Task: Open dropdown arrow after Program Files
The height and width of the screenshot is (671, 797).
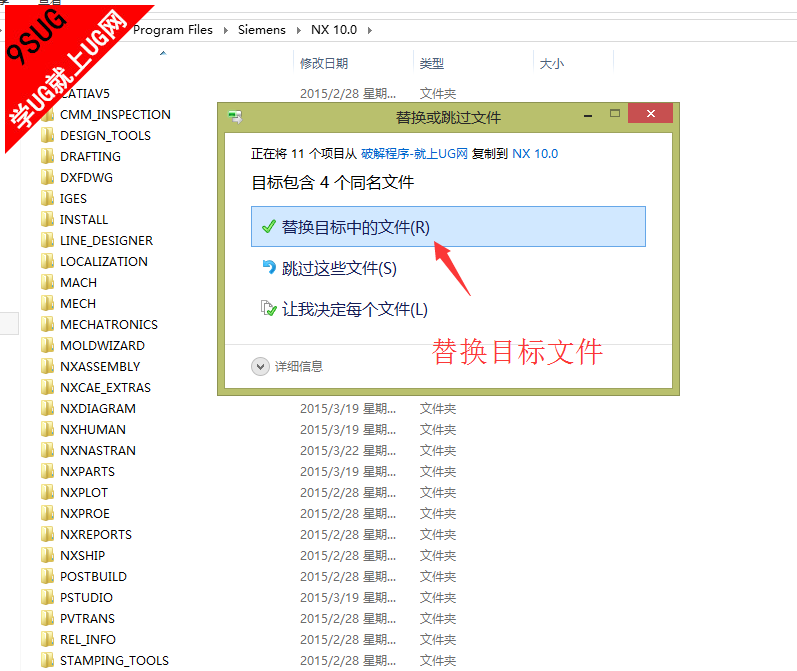Action: pos(226,30)
